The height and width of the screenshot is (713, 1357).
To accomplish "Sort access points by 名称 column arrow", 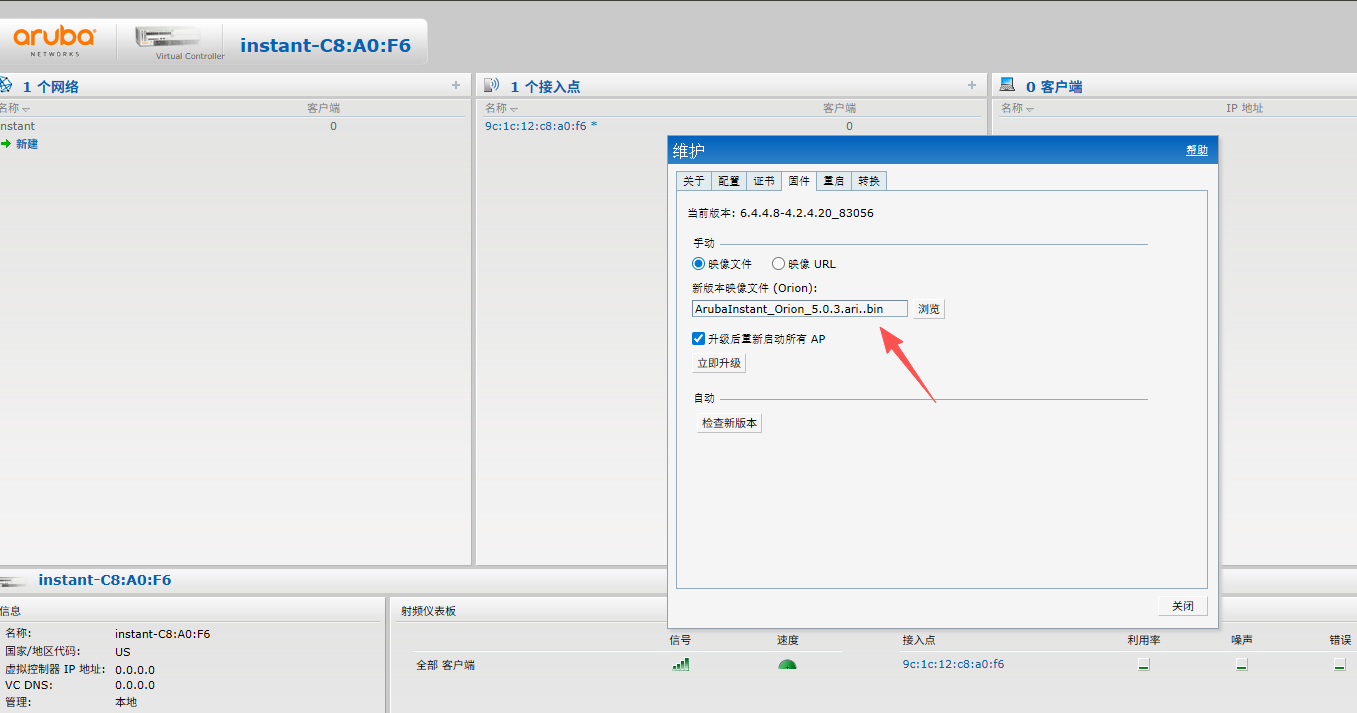I will tap(514, 109).
